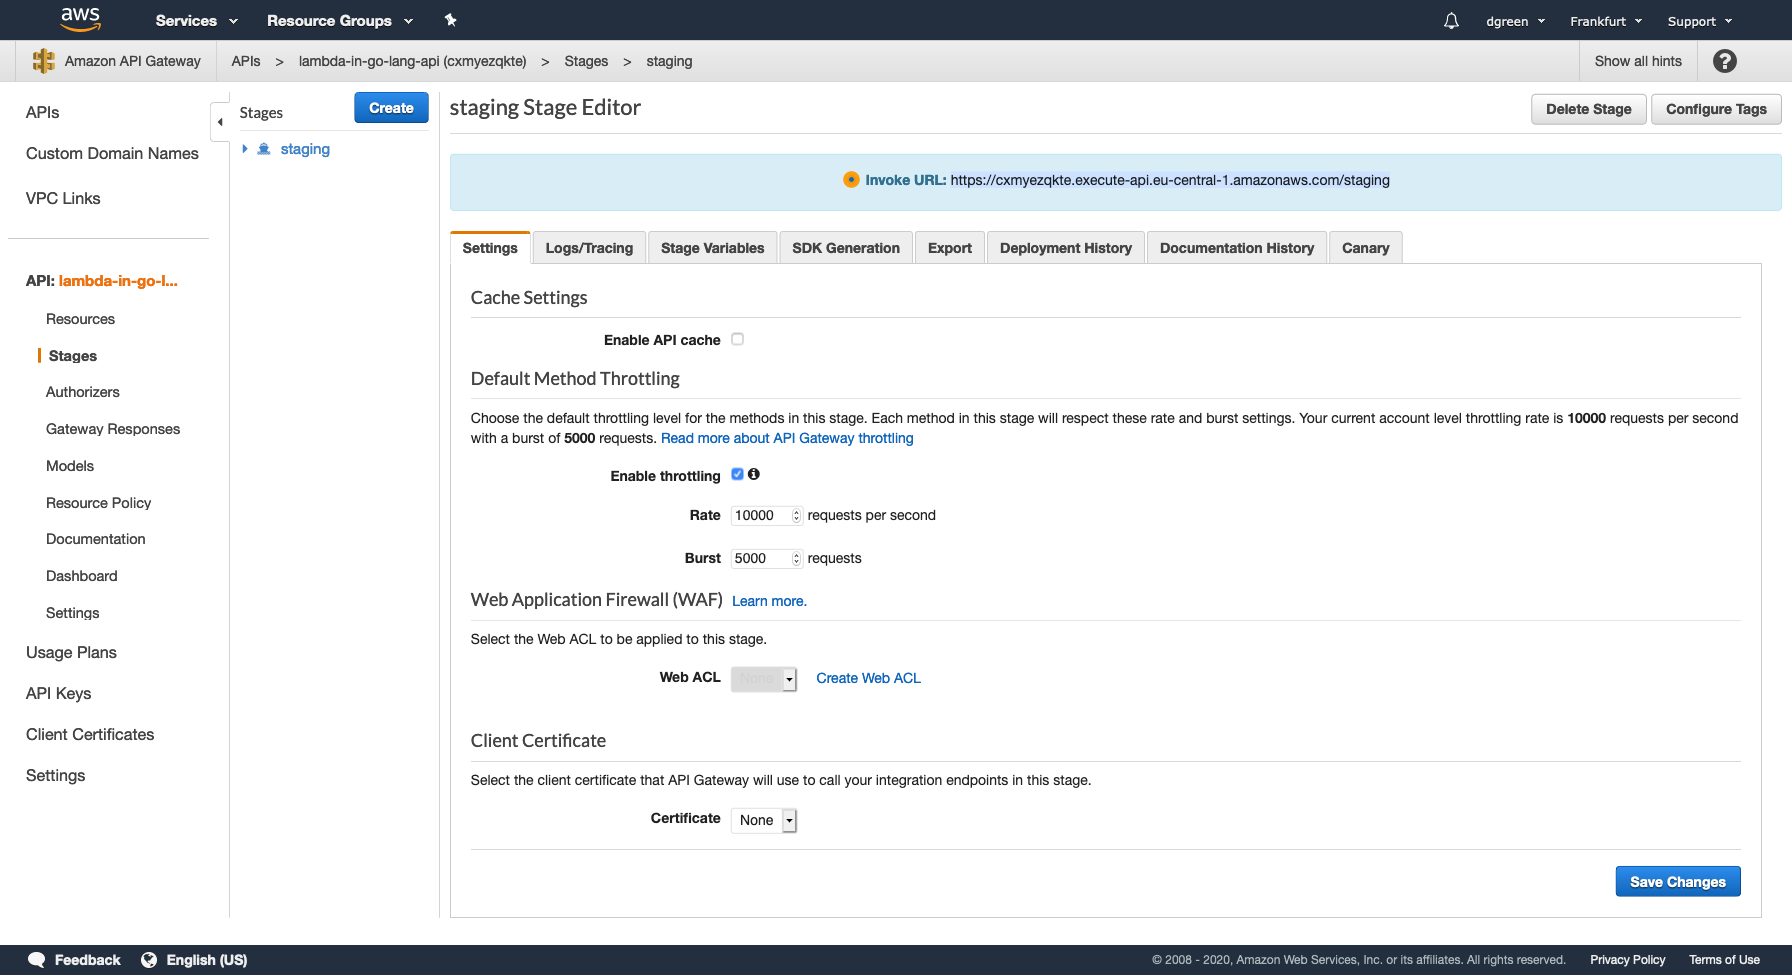Viewport: 1792px width, 975px height.
Task: Open VPC Links in sidebar
Action: [x=63, y=198]
